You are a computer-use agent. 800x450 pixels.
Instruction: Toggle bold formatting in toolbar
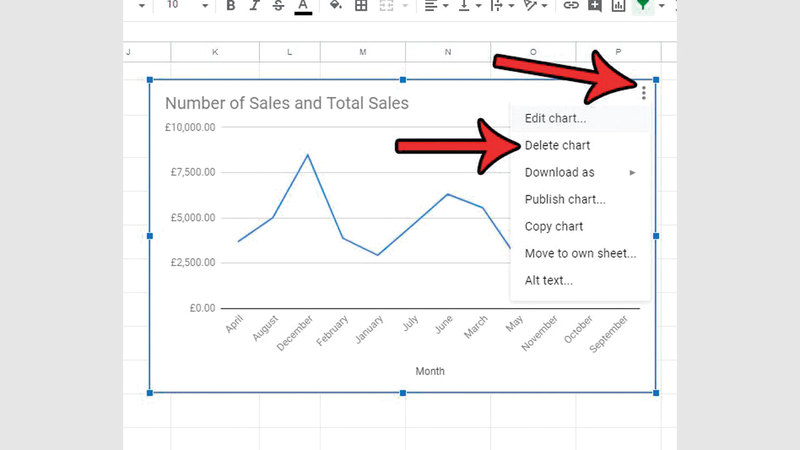click(x=231, y=6)
